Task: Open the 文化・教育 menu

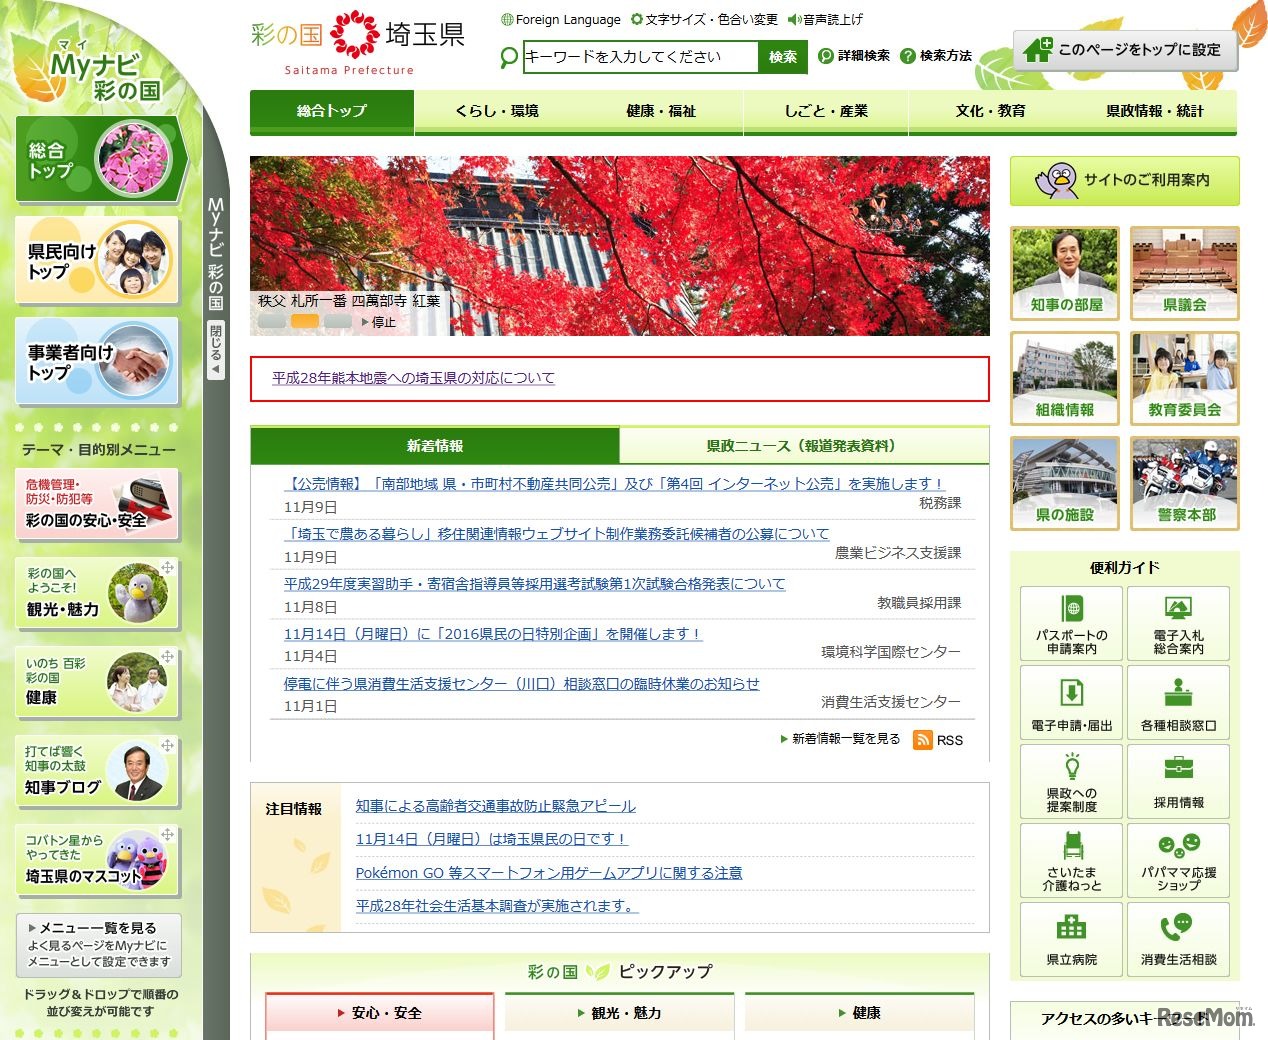Action: click(991, 111)
